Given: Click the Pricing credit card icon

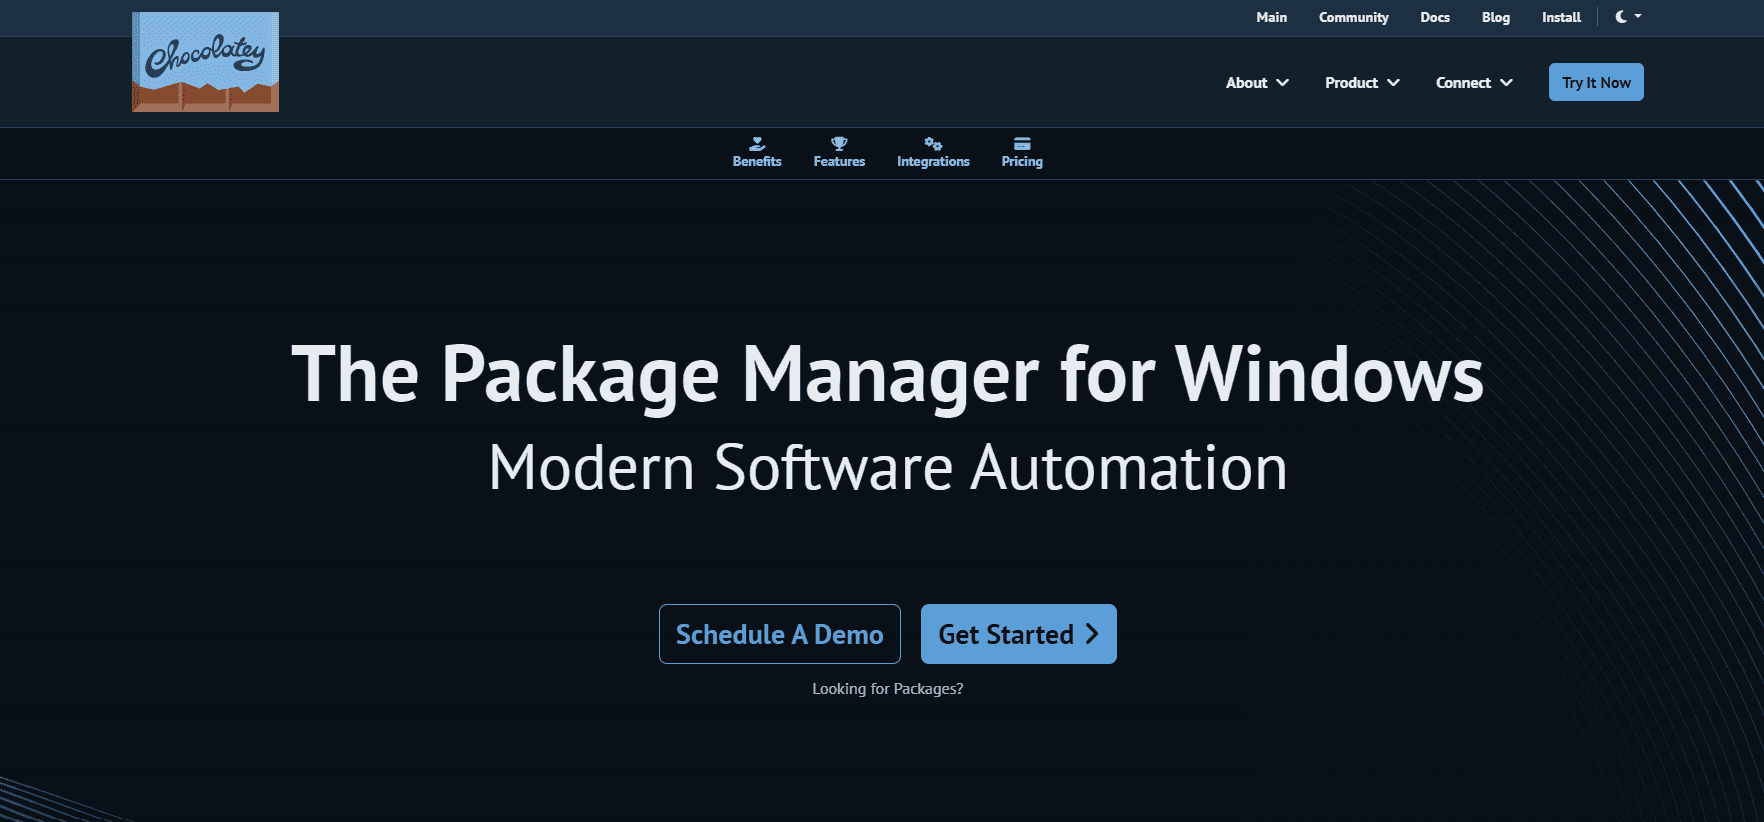Looking at the screenshot, I should click(x=1022, y=144).
